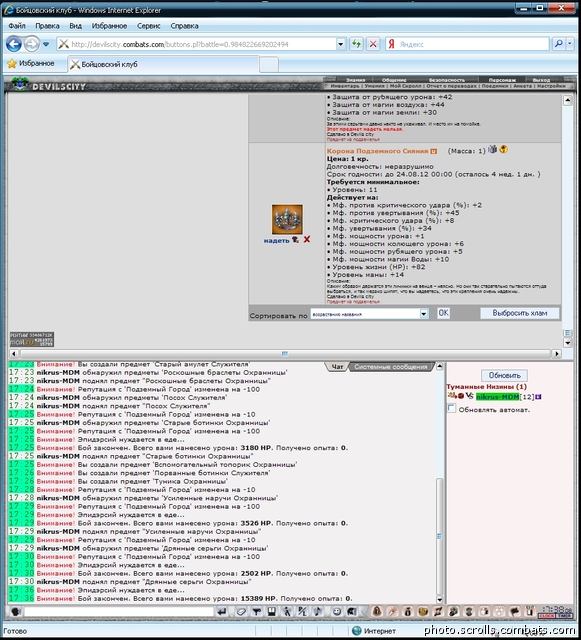Click the inventory scrollbar up arrow
Screen dimensions: 581x640
pyautogui.click(x=568, y=100)
